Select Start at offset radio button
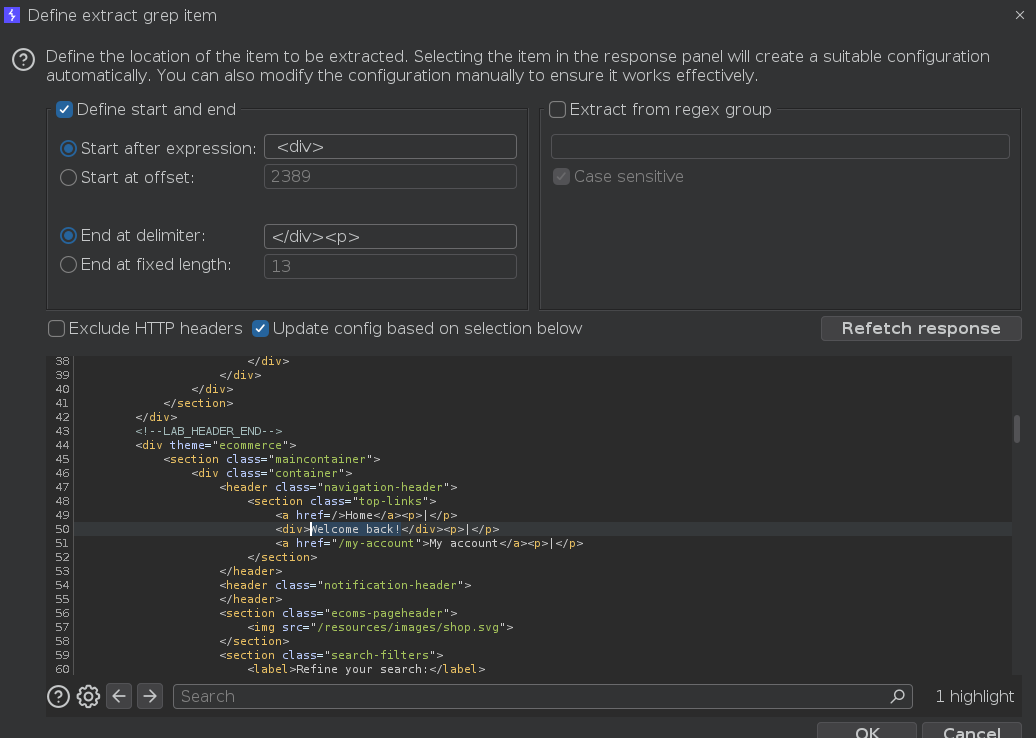Image resolution: width=1036 pixels, height=738 pixels. (68, 178)
